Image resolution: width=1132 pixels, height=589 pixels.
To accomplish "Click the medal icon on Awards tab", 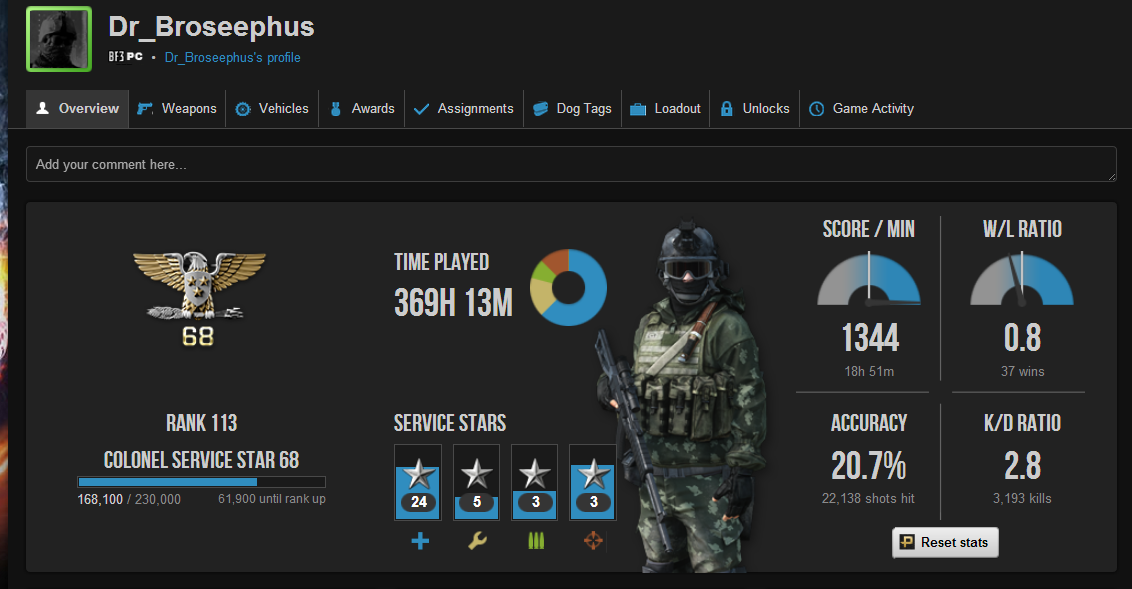I will [336, 109].
